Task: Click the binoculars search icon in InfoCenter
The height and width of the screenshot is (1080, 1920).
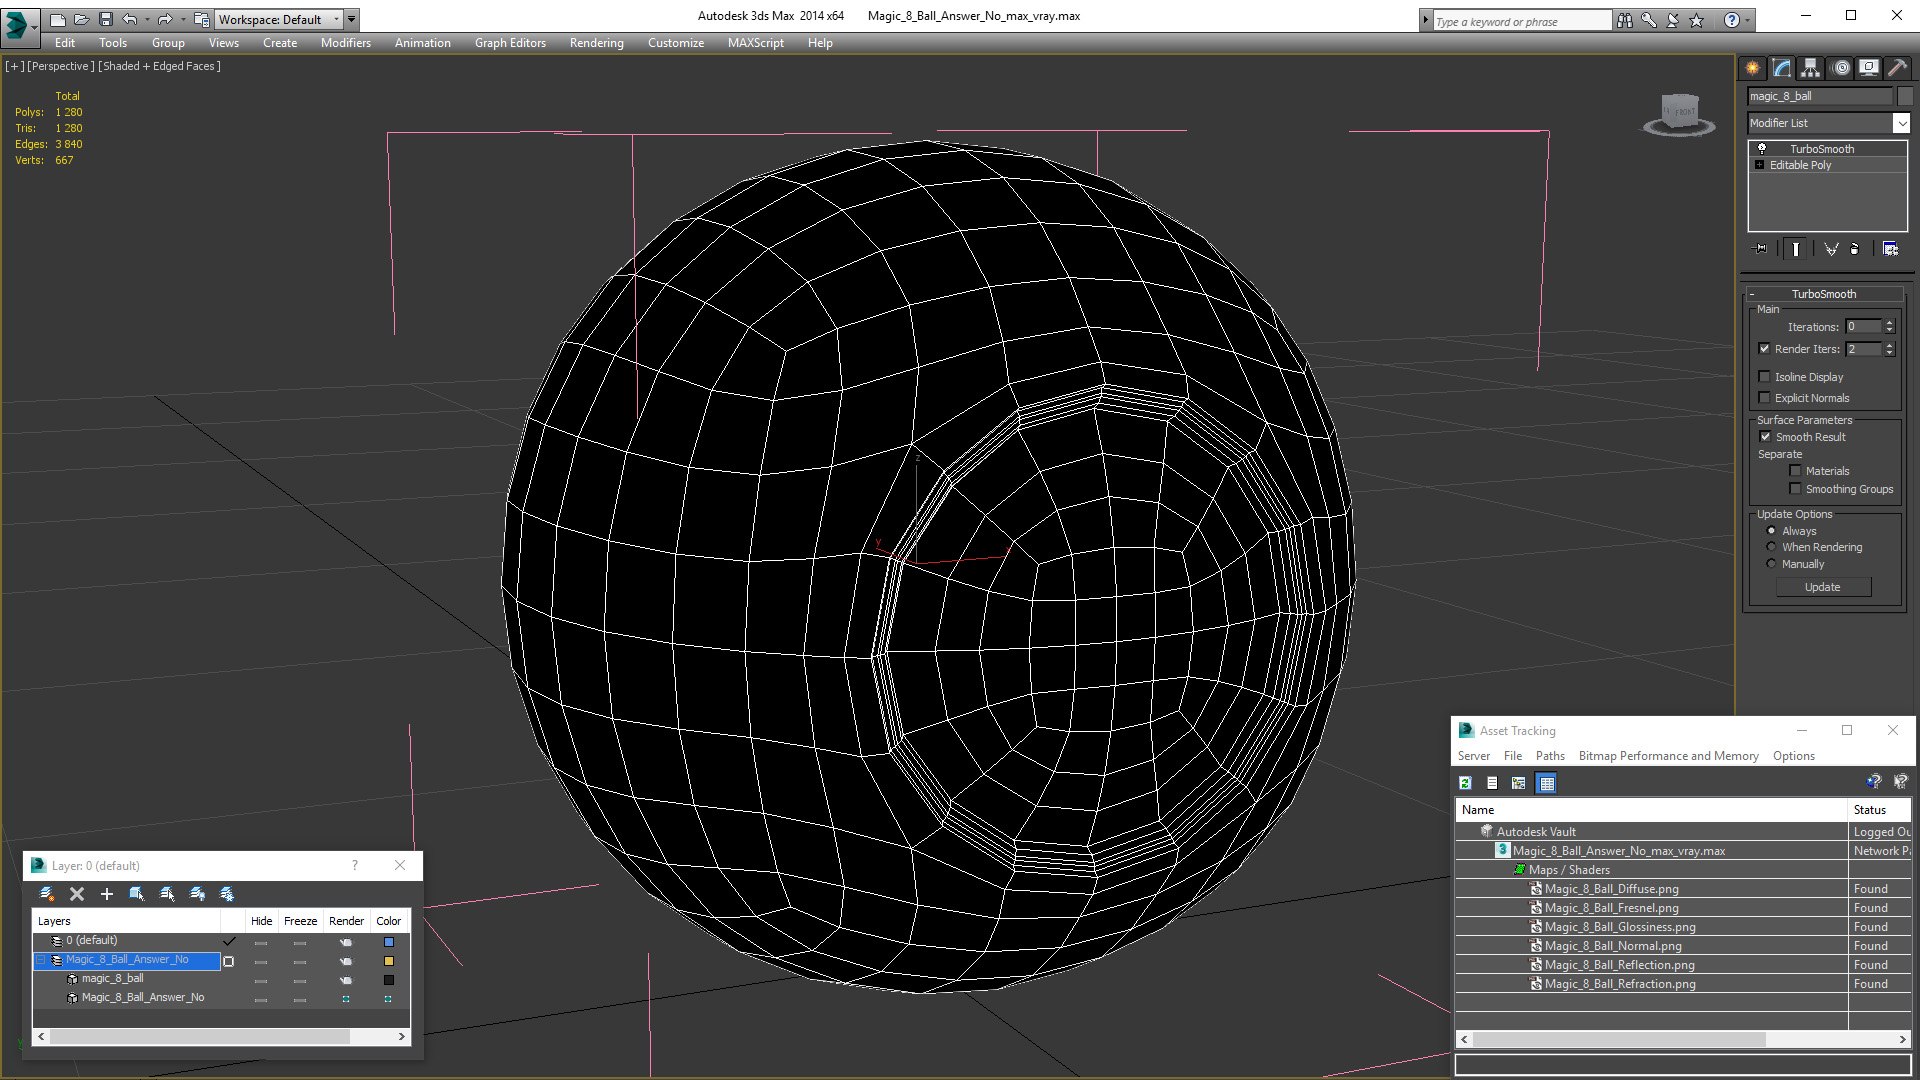Action: pyautogui.click(x=1625, y=20)
